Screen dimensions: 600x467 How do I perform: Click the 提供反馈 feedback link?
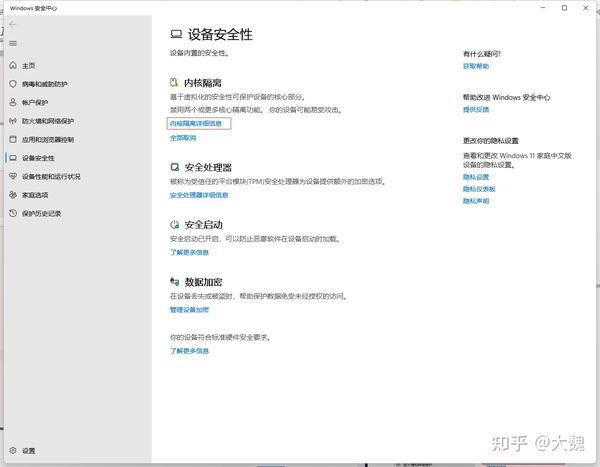pyautogui.click(x=476, y=109)
